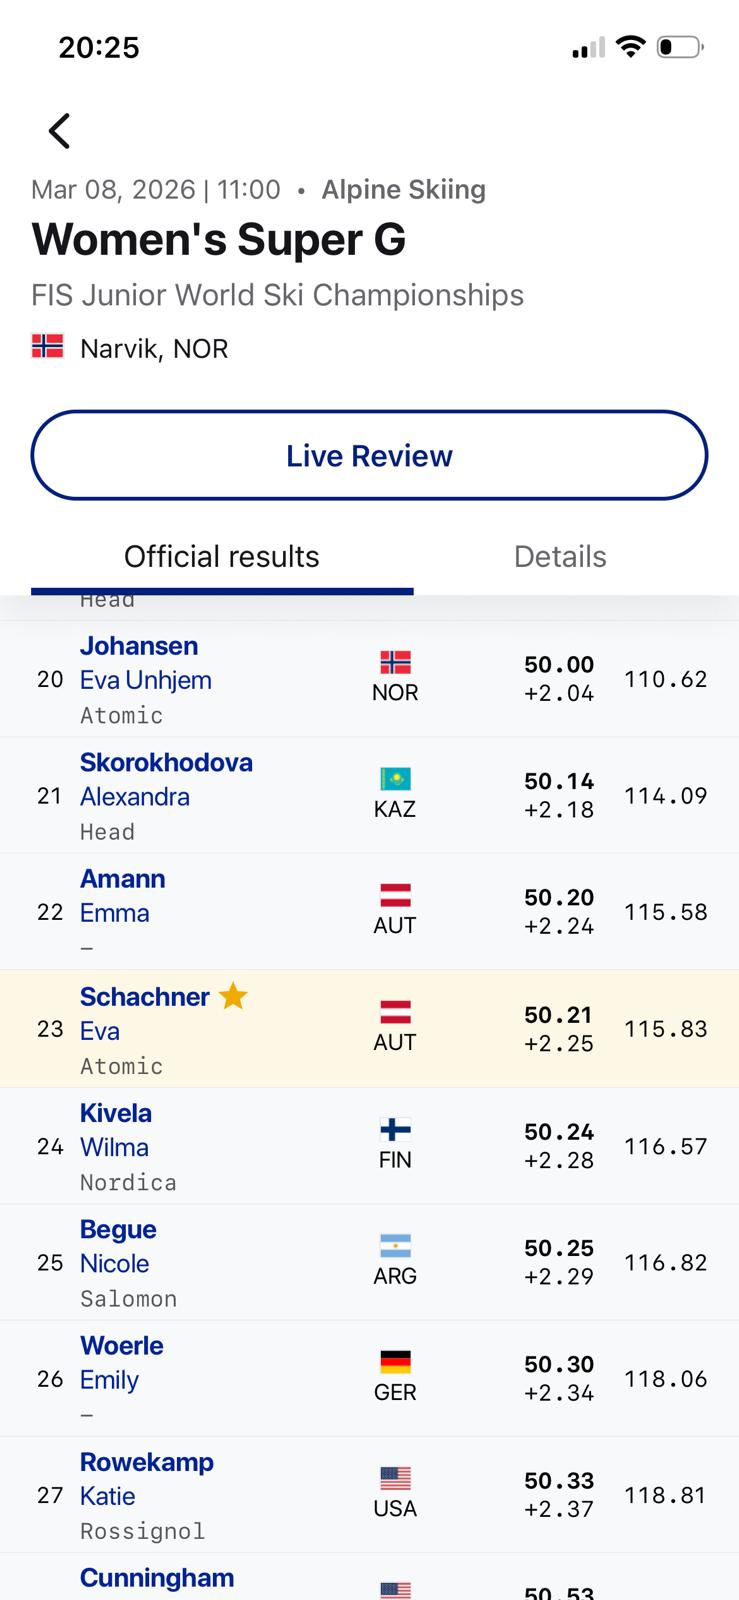
Task: Tap the Cunningham name at the bottom
Action: (157, 1578)
